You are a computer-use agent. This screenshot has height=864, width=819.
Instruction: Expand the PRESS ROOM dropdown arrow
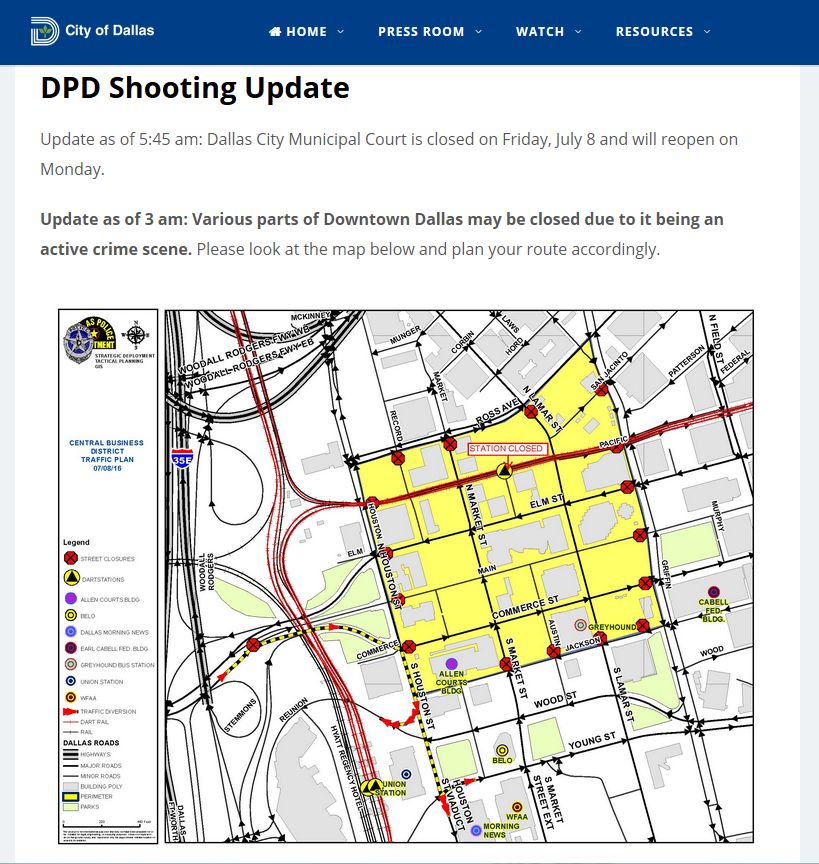478,31
